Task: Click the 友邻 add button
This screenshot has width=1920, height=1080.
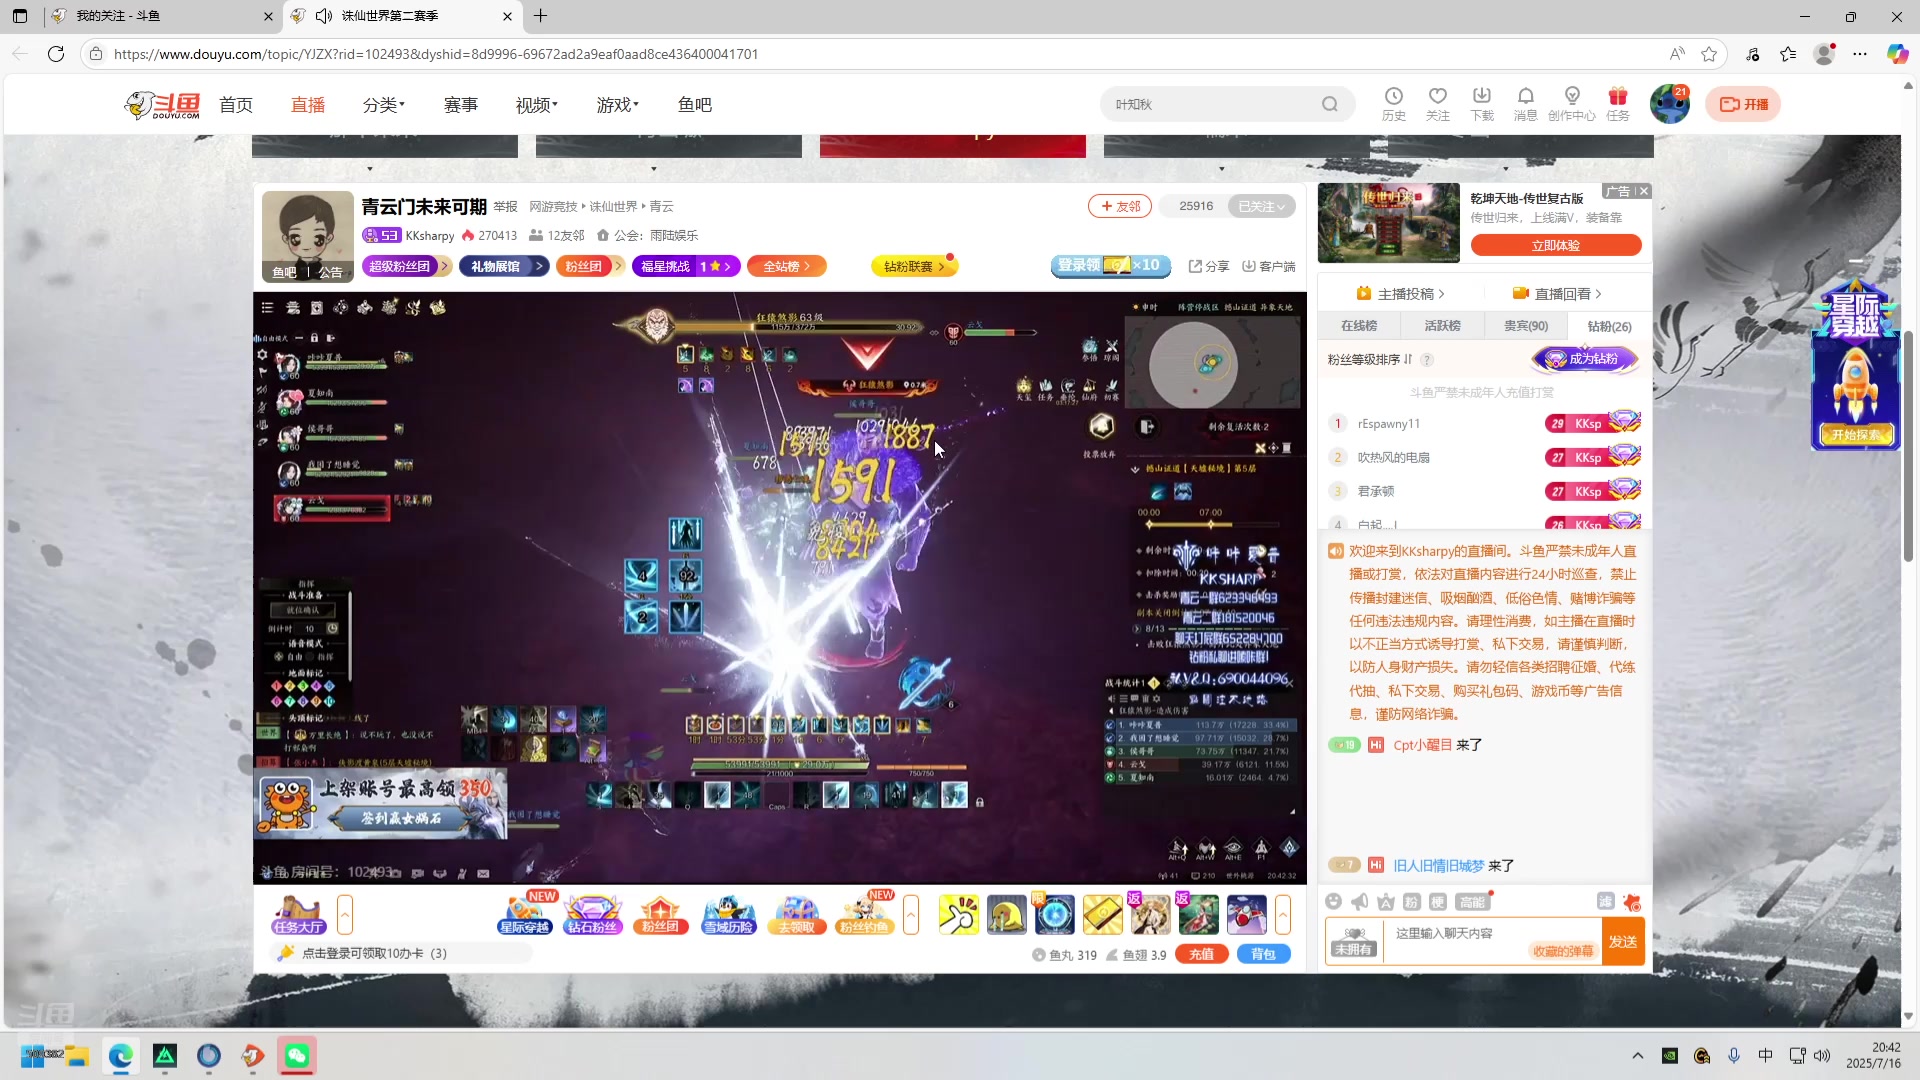Action: point(1120,206)
